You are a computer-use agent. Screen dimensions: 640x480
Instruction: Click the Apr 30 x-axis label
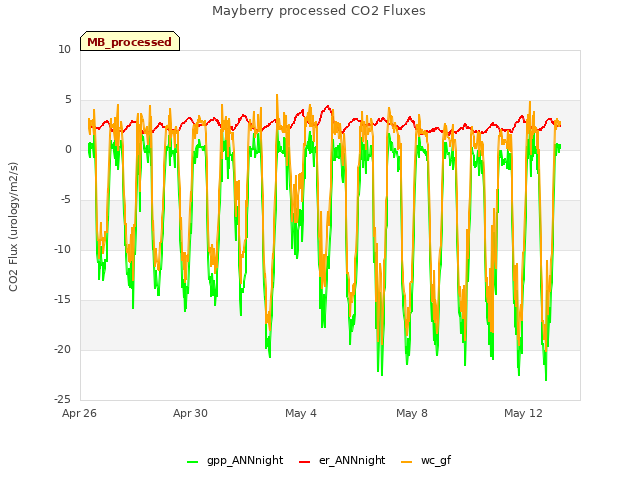coord(190,413)
